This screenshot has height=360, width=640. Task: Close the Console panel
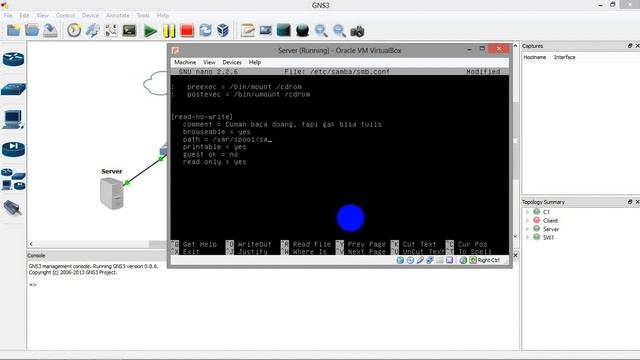pyautogui.click(x=516, y=256)
